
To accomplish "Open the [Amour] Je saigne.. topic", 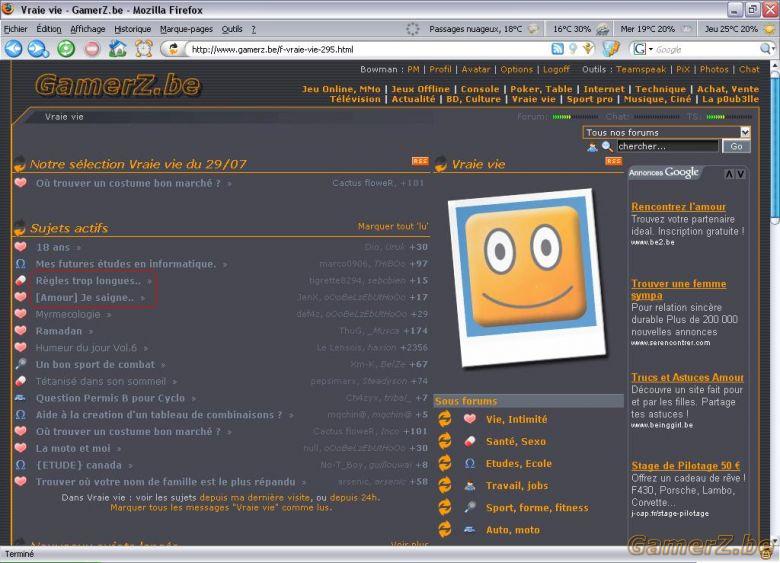I will [x=85, y=297].
